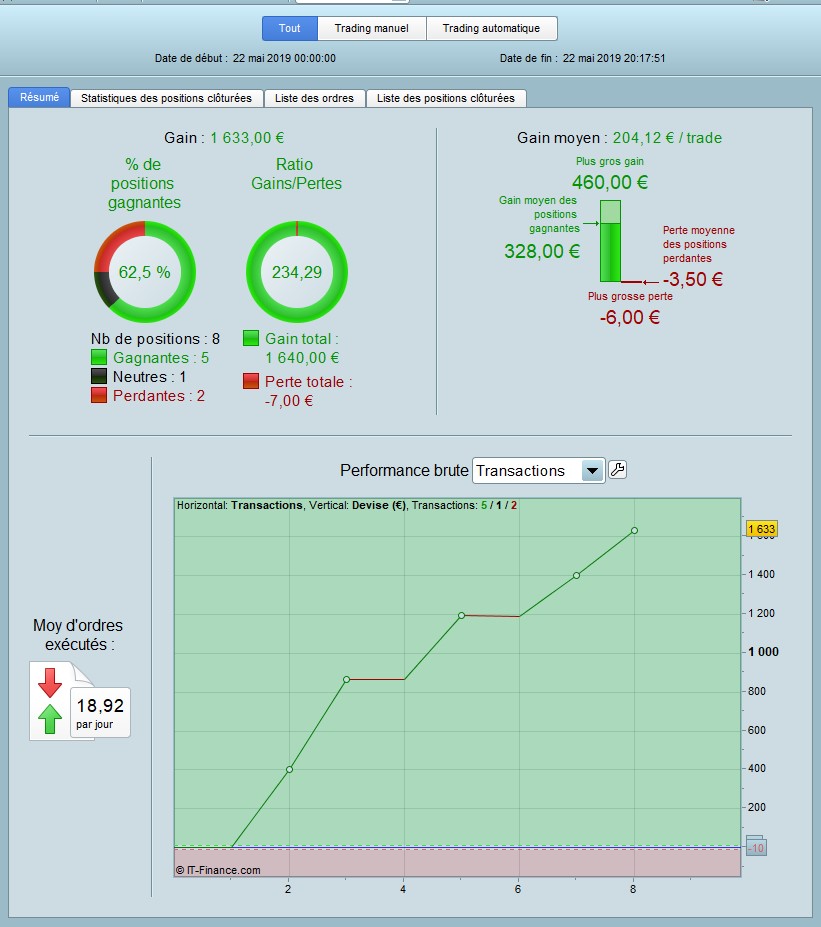
Task: Click the -7,00 € total loss value
Action: [x=288, y=401]
